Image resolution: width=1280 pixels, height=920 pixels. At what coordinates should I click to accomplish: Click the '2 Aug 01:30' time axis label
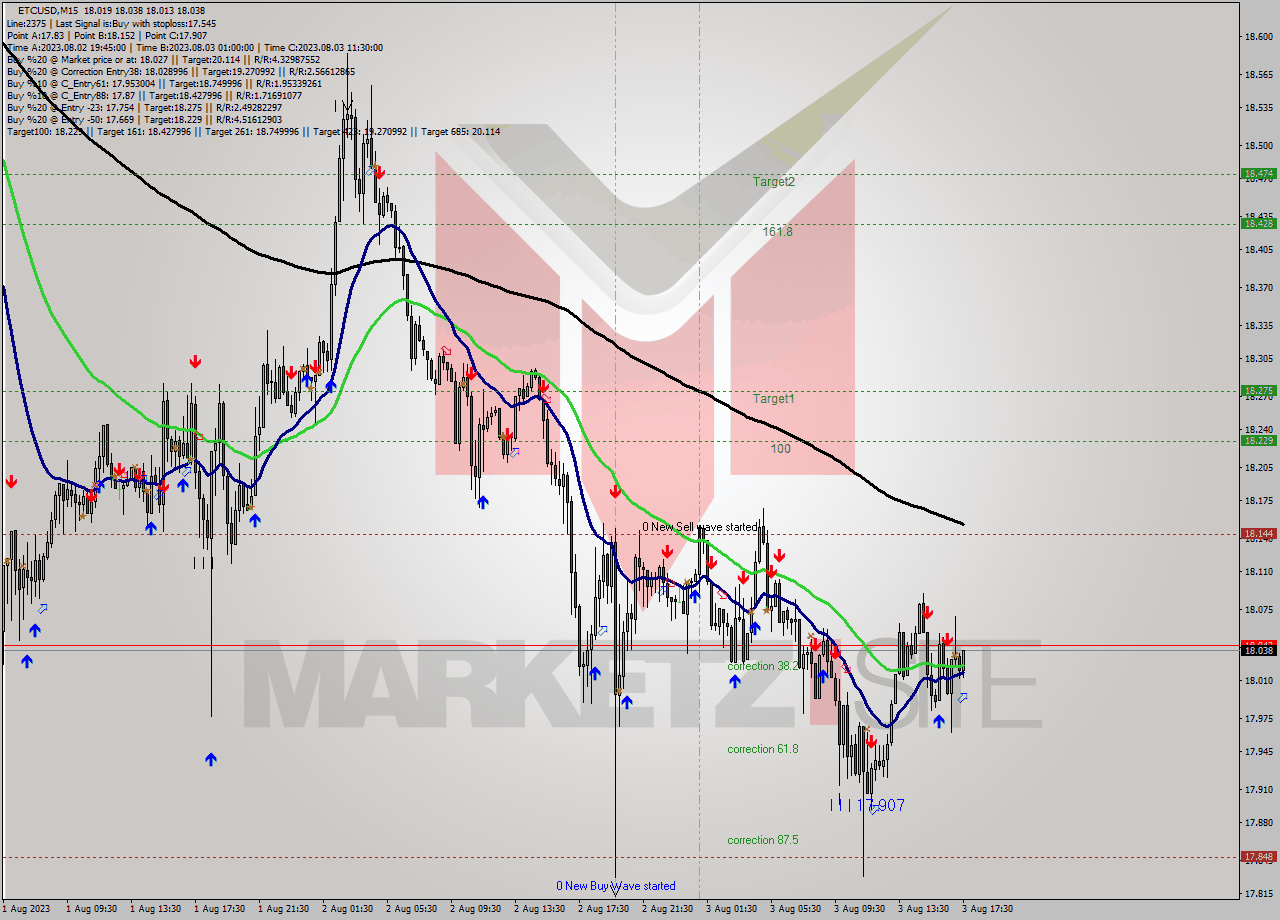[x=347, y=909]
